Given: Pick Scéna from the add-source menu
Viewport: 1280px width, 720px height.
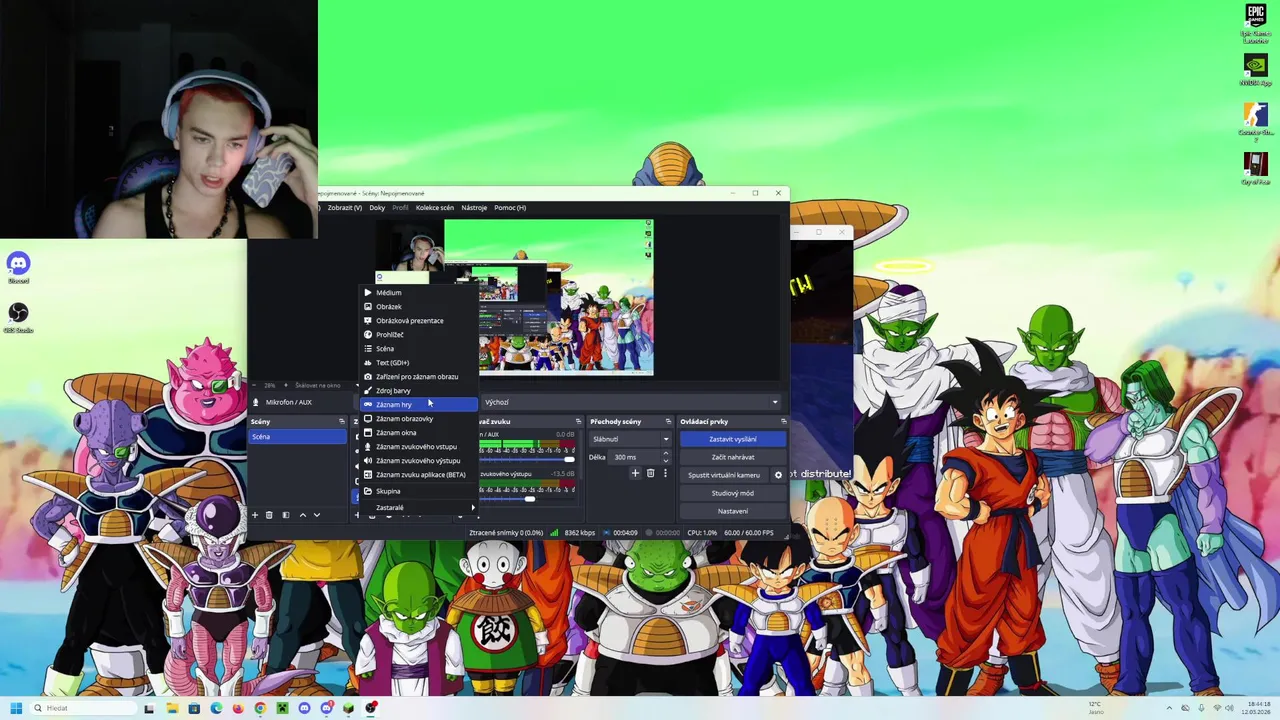Looking at the screenshot, I should 418,349.
